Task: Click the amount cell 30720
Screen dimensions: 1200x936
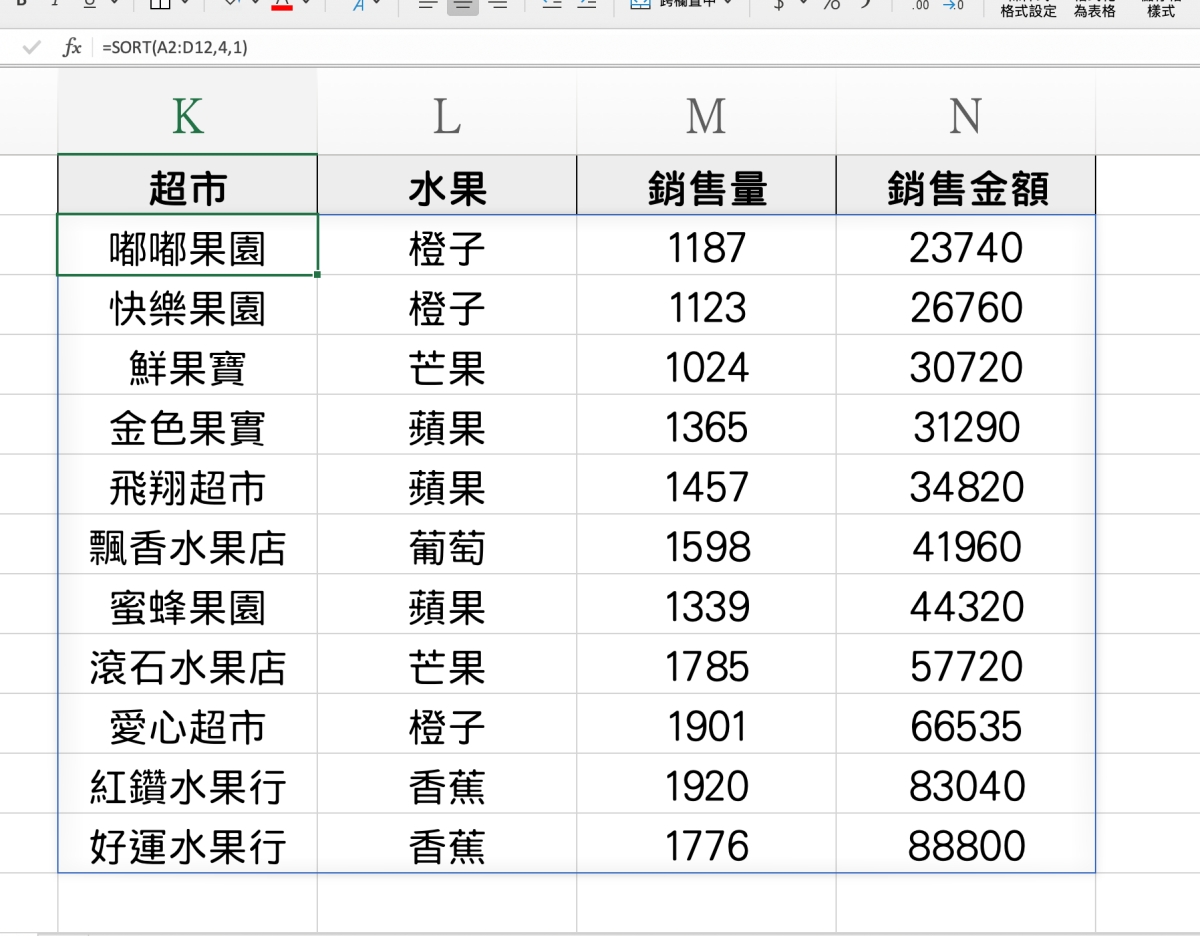Action: pos(966,365)
